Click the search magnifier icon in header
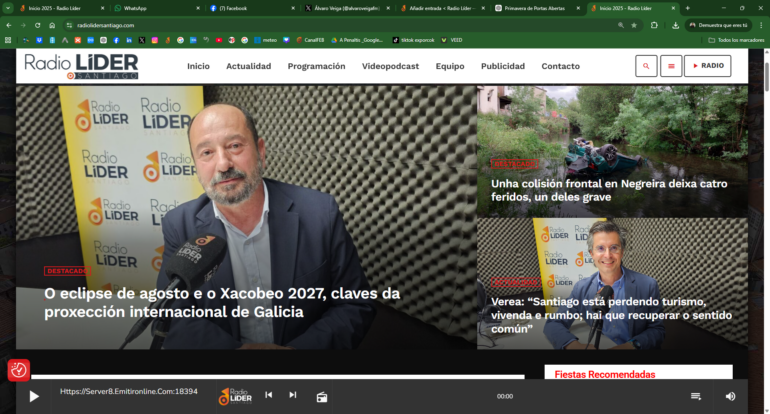This screenshot has width=770, height=414. (x=646, y=66)
